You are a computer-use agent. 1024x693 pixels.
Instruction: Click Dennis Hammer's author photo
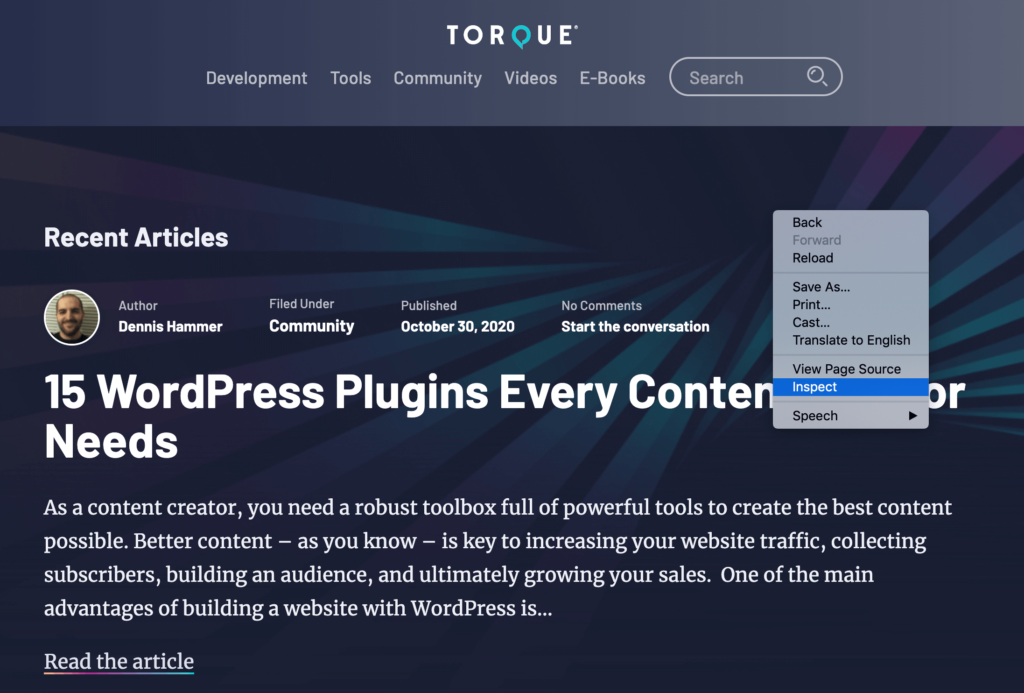coord(72,317)
